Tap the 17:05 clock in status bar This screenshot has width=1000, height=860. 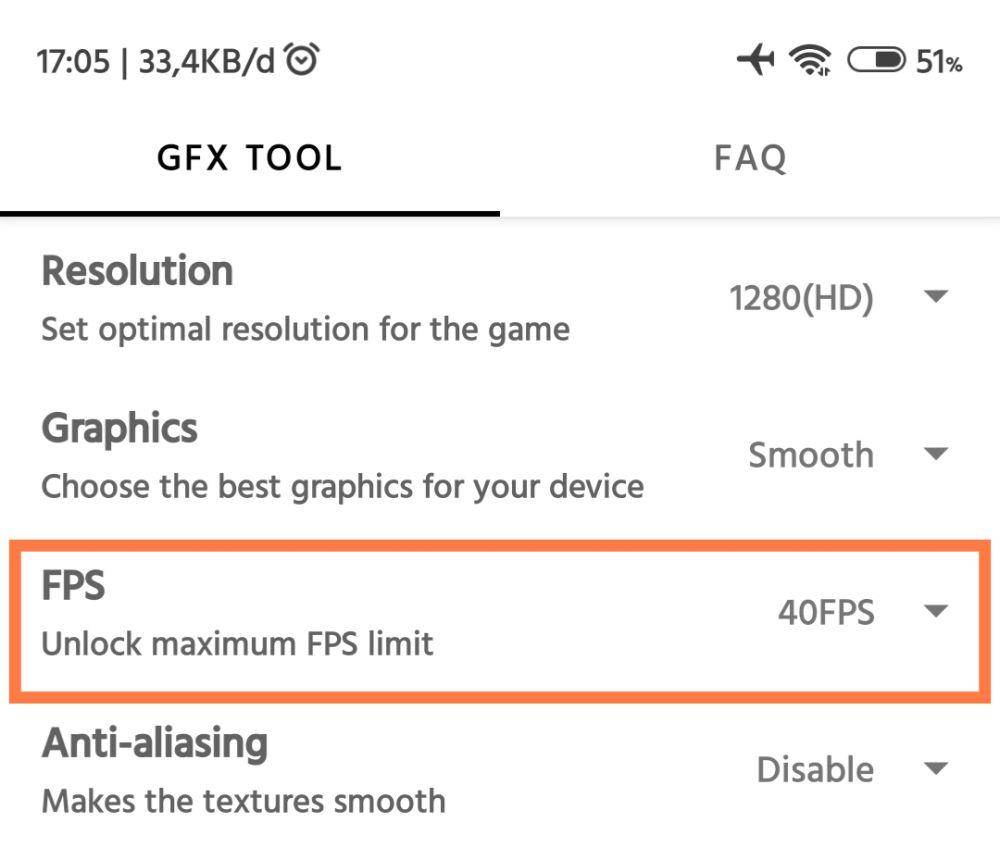pyautogui.click(x=73, y=62)
